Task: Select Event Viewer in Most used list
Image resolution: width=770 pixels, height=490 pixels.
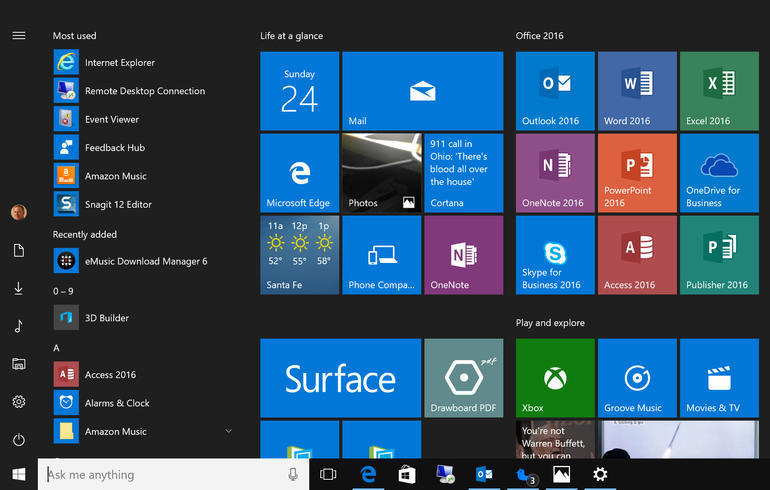Action: point(111,119)
